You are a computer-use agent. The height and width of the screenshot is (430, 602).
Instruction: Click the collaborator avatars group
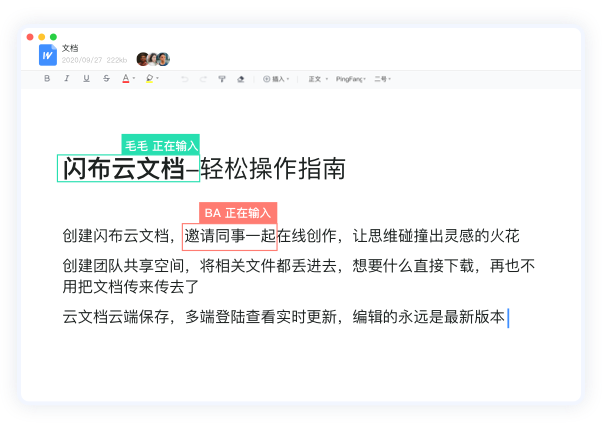[x=153, y=59]
